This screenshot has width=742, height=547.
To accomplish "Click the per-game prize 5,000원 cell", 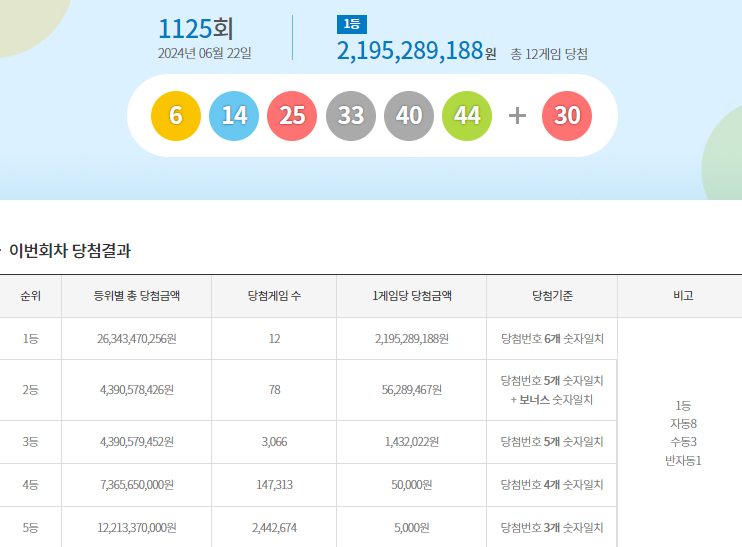I will click(412, 528).
